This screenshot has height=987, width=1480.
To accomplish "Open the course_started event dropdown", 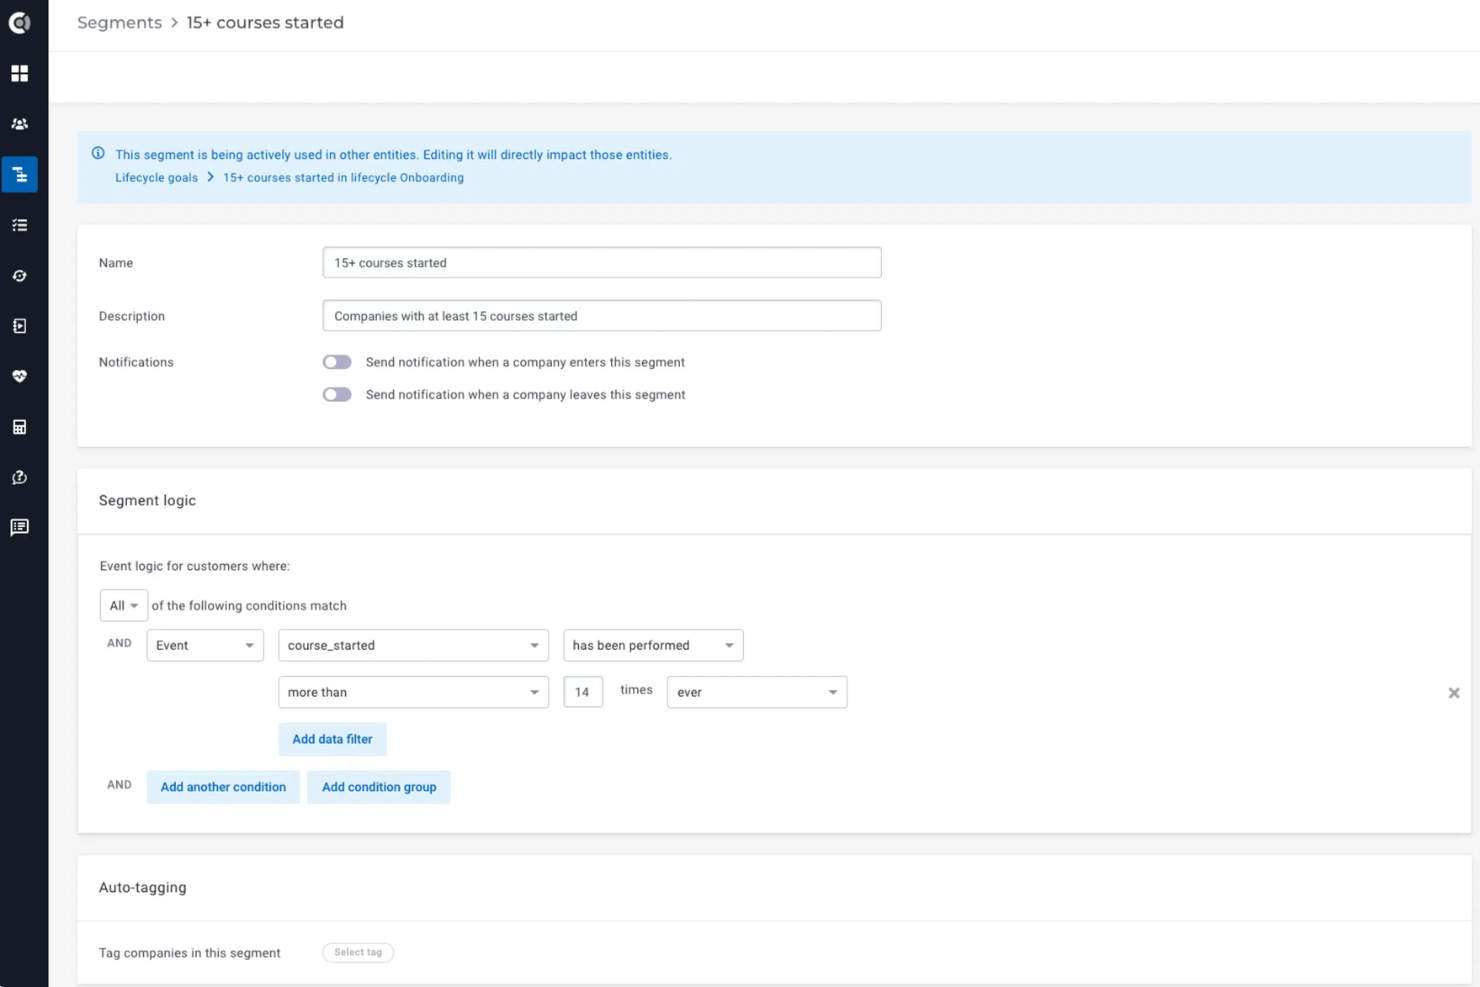I will pos(413,645).
